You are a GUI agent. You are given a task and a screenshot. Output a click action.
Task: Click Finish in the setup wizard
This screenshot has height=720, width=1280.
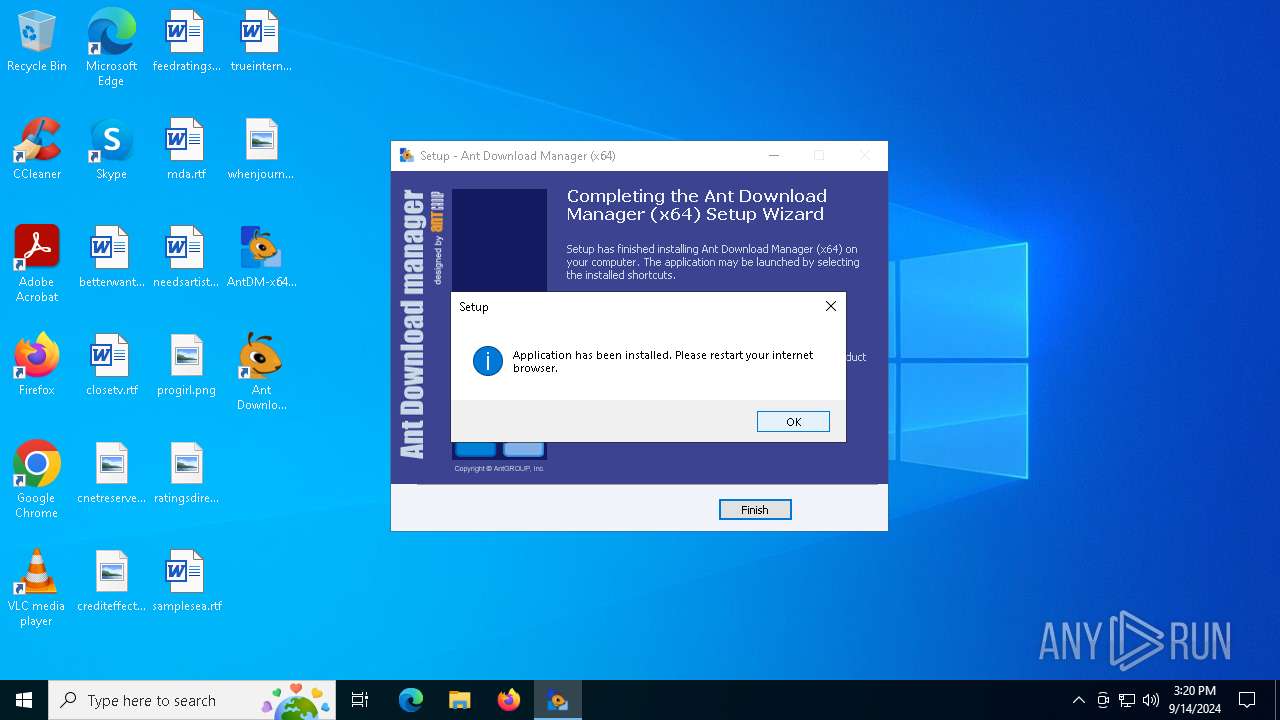point(755,510)
